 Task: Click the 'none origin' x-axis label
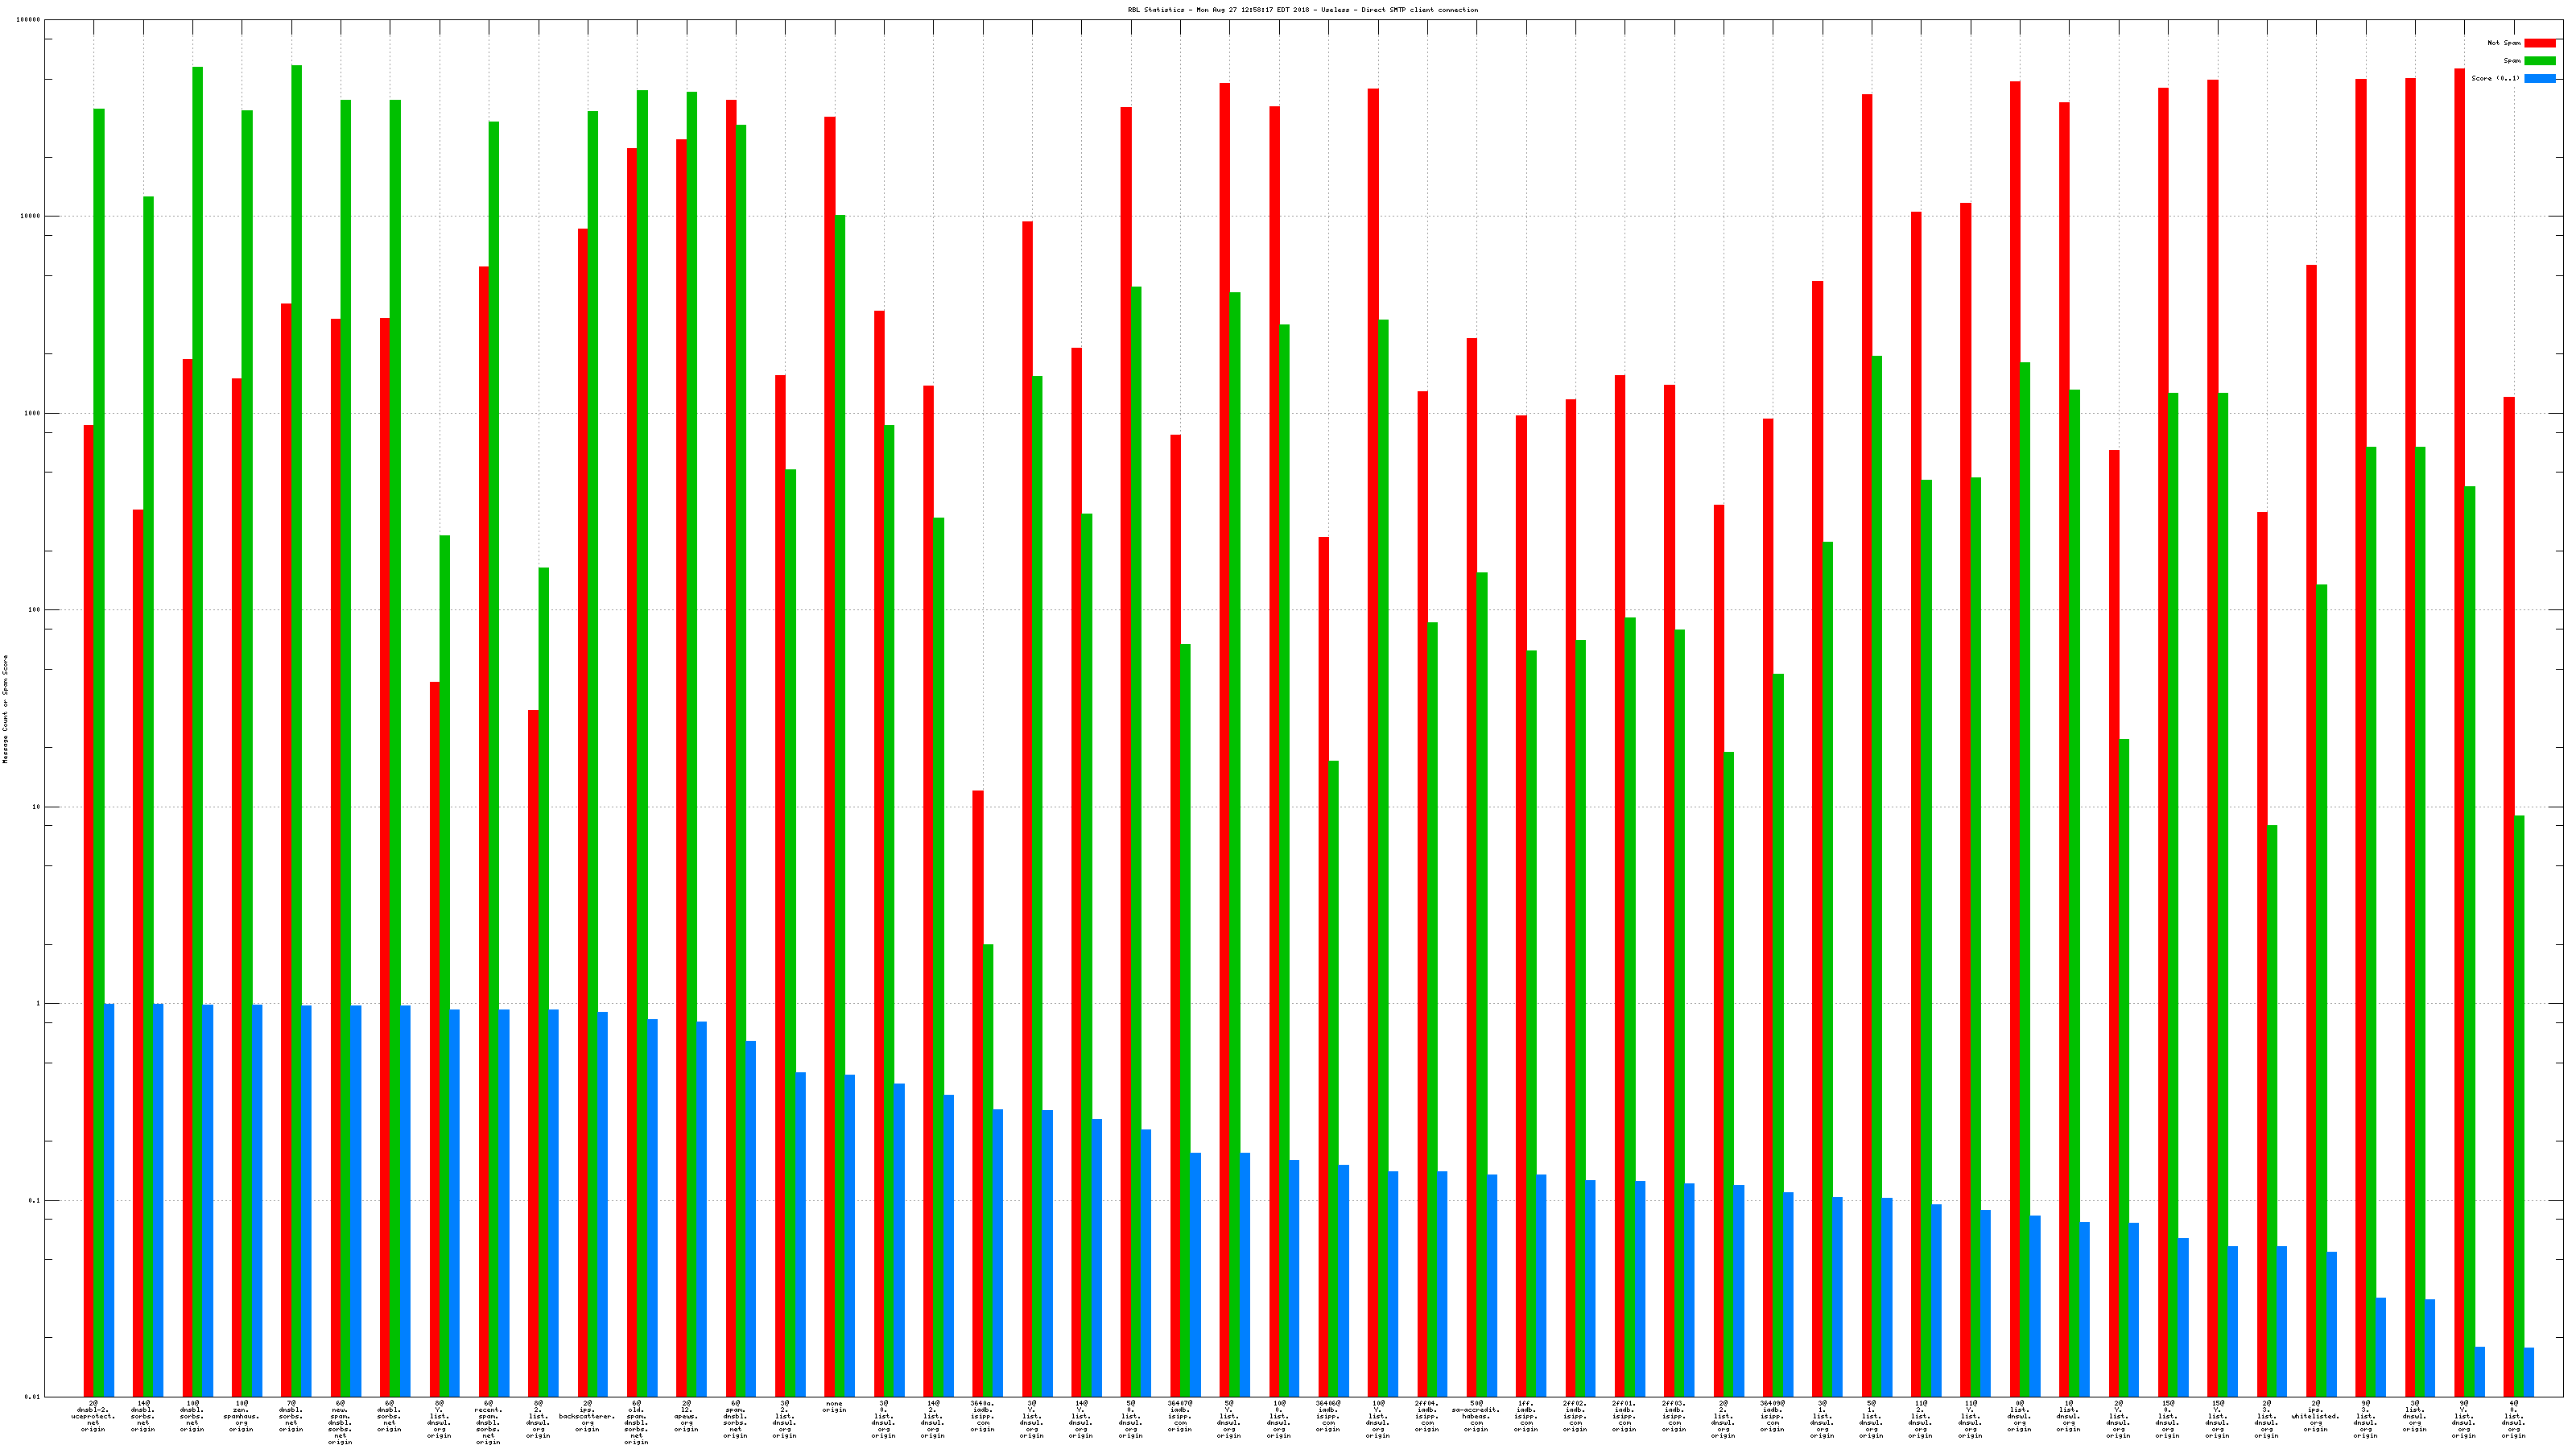pyautogui.click(x=834, y=1407)
